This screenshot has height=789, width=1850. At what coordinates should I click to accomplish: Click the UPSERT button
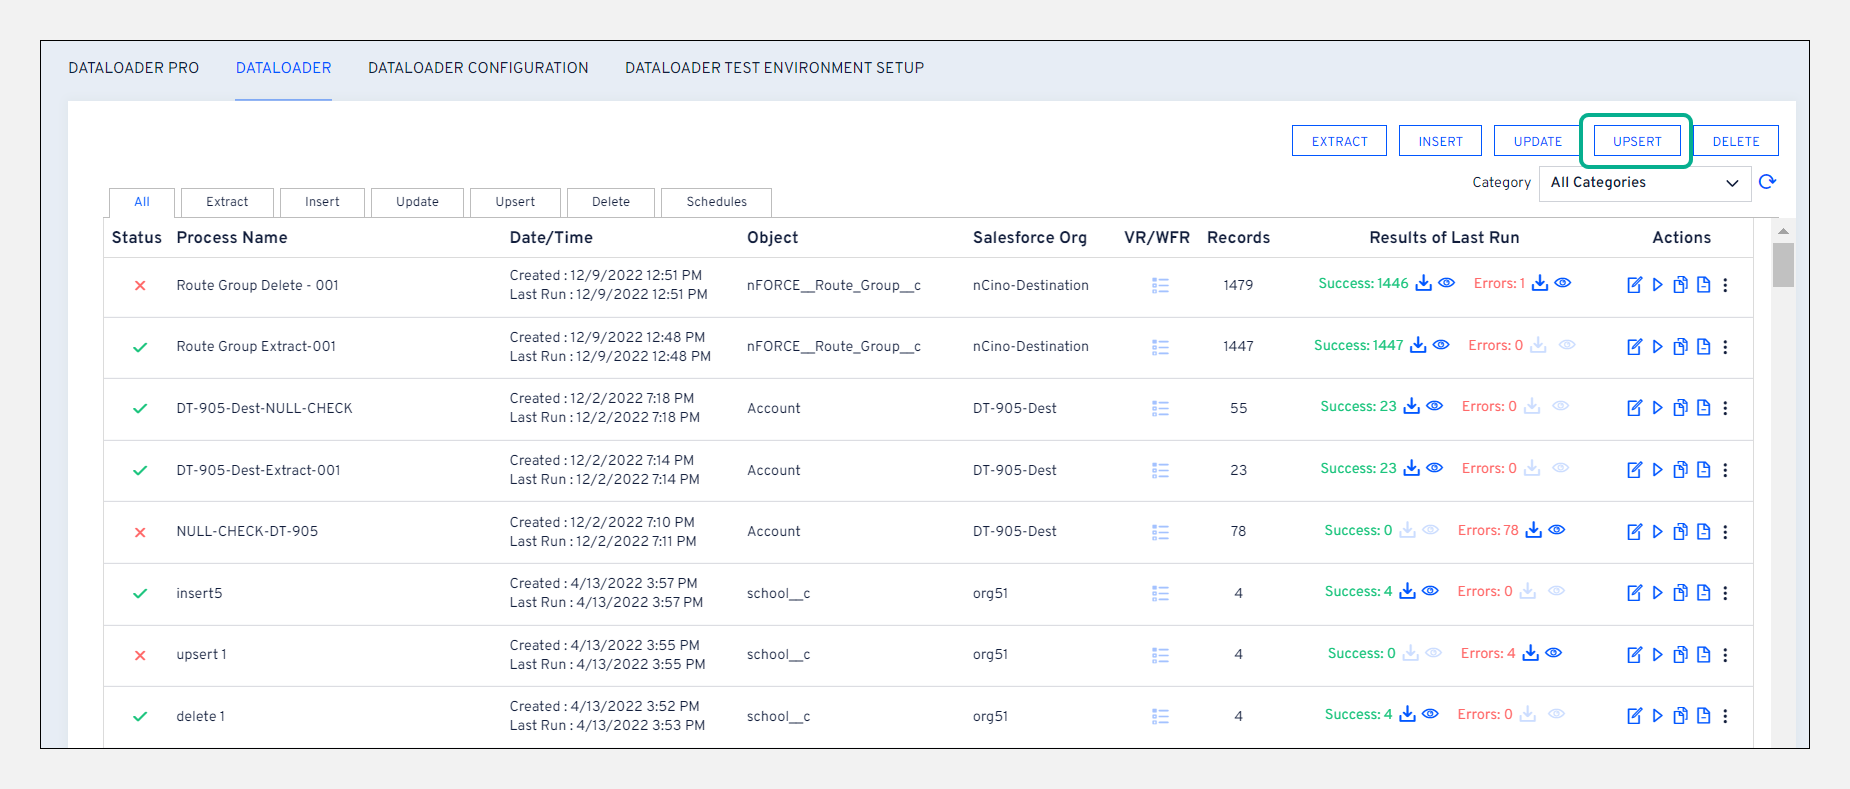coord(1637,141)
